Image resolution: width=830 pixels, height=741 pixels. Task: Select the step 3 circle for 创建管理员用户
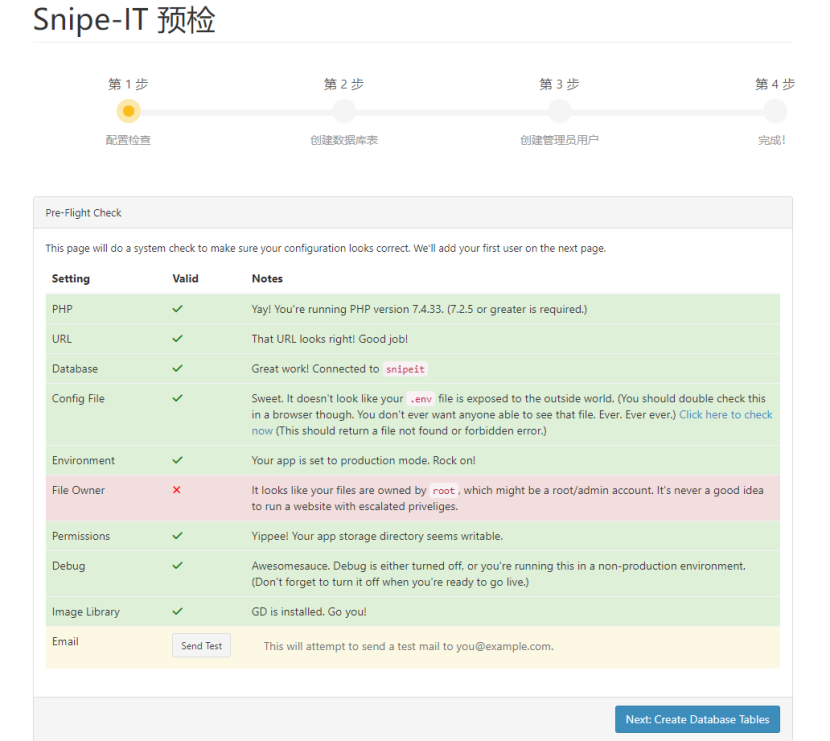coord(560,111)
